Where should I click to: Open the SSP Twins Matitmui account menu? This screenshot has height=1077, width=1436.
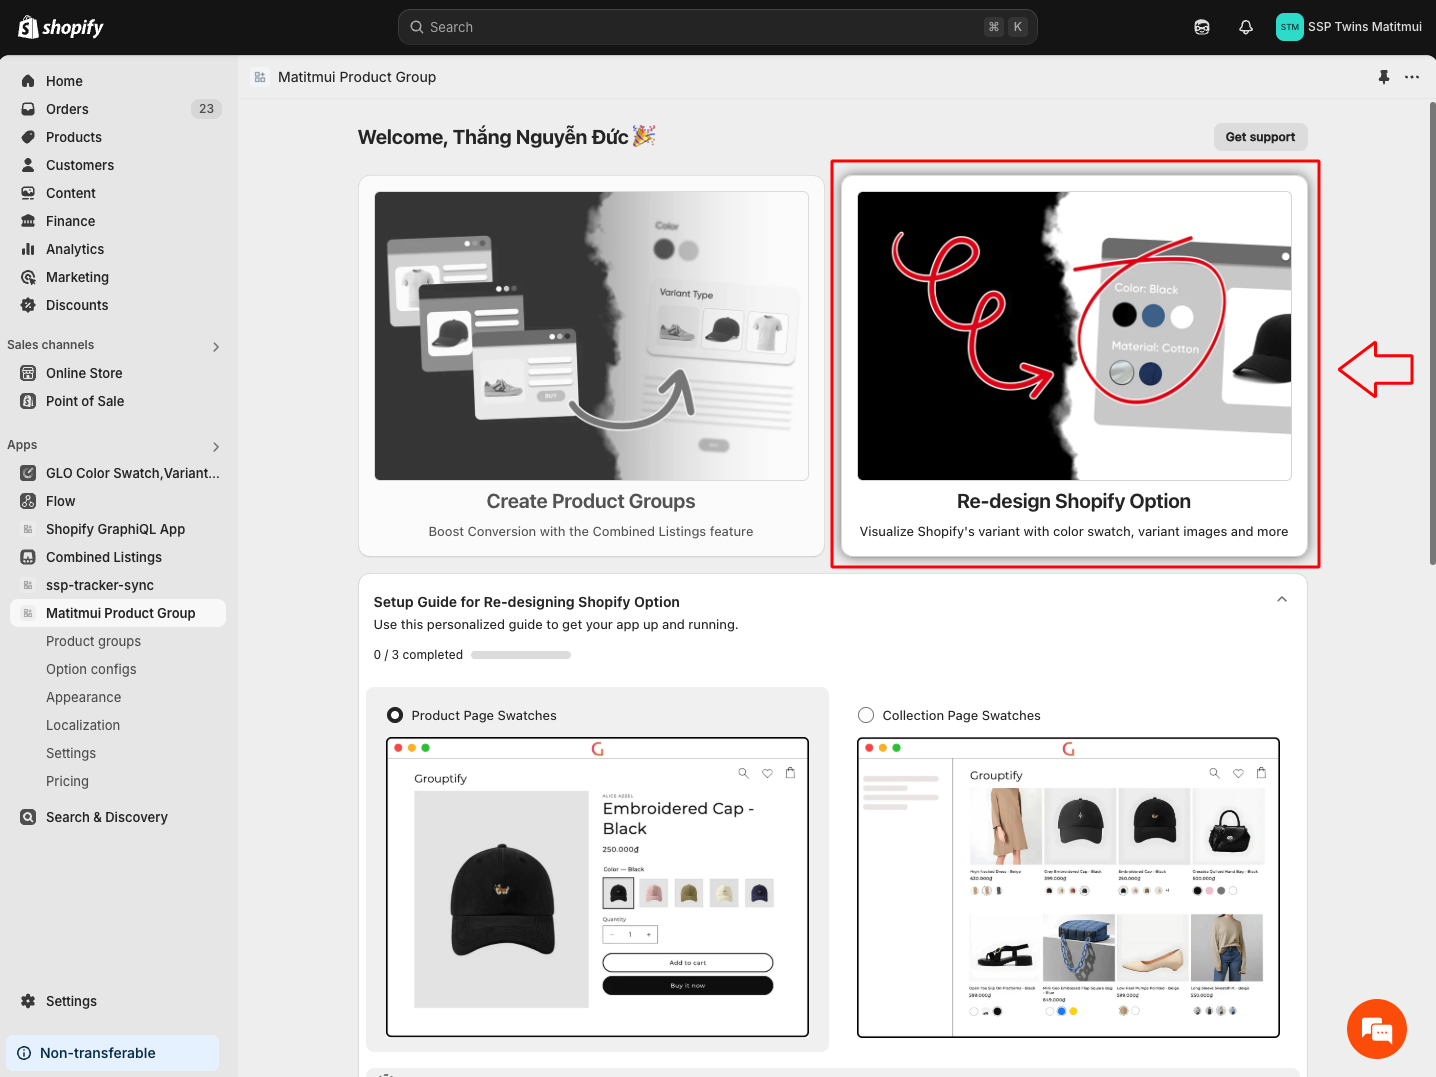(1349, 27)
